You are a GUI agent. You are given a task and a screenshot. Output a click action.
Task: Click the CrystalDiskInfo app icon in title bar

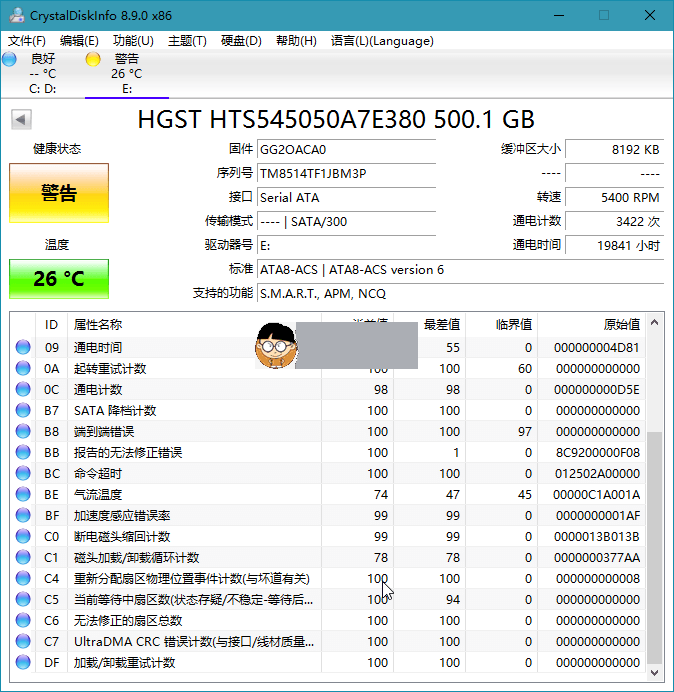tap(17, 15)
